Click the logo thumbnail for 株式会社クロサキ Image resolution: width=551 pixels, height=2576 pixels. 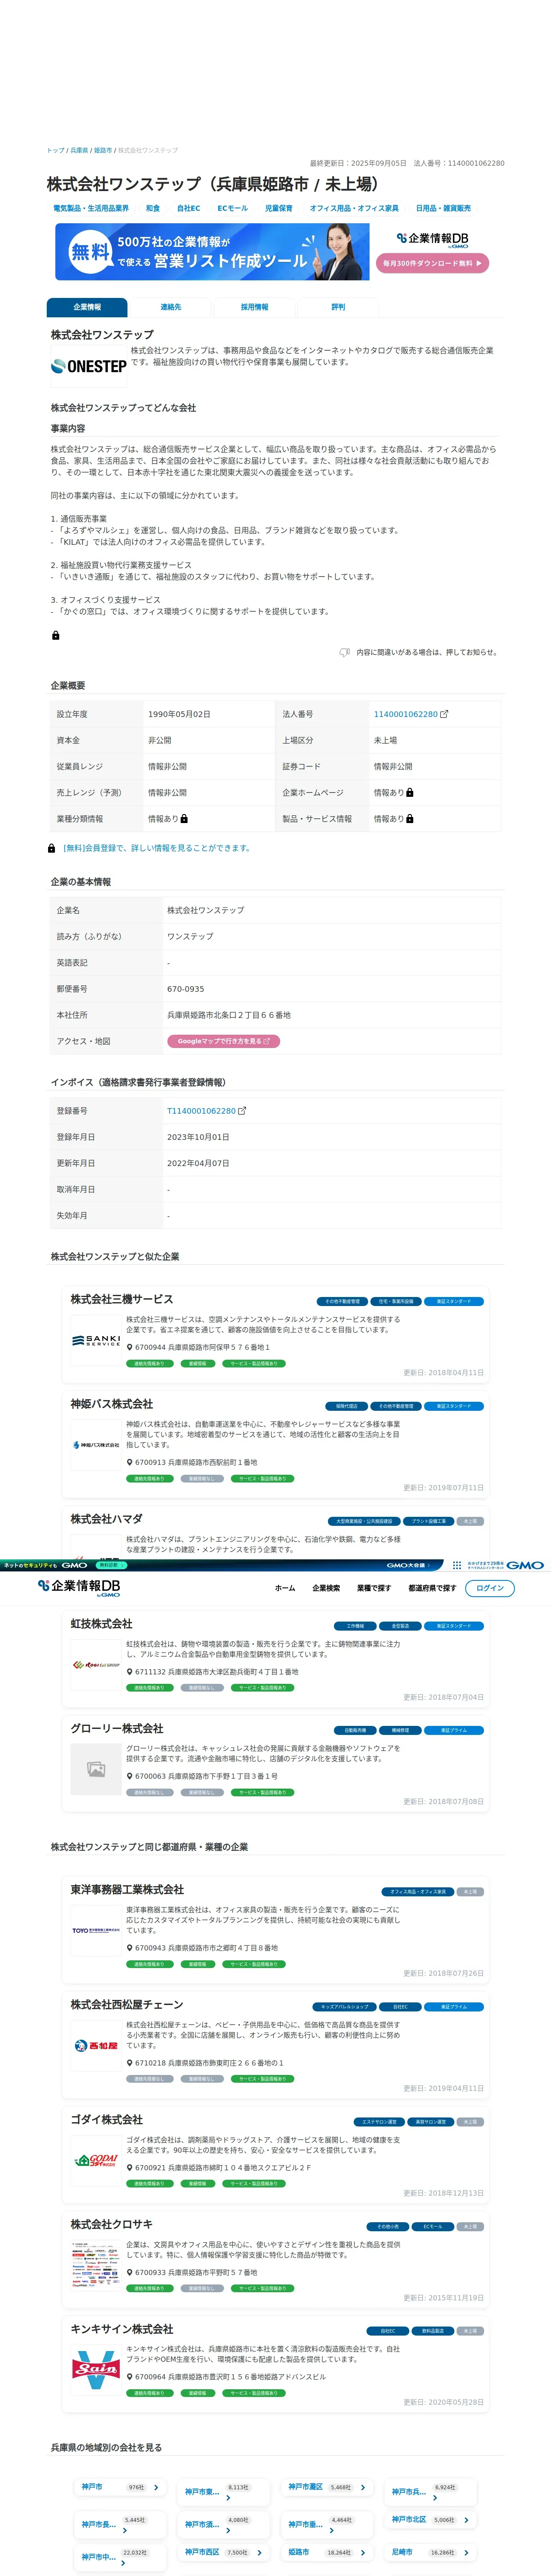(96, 2265)
